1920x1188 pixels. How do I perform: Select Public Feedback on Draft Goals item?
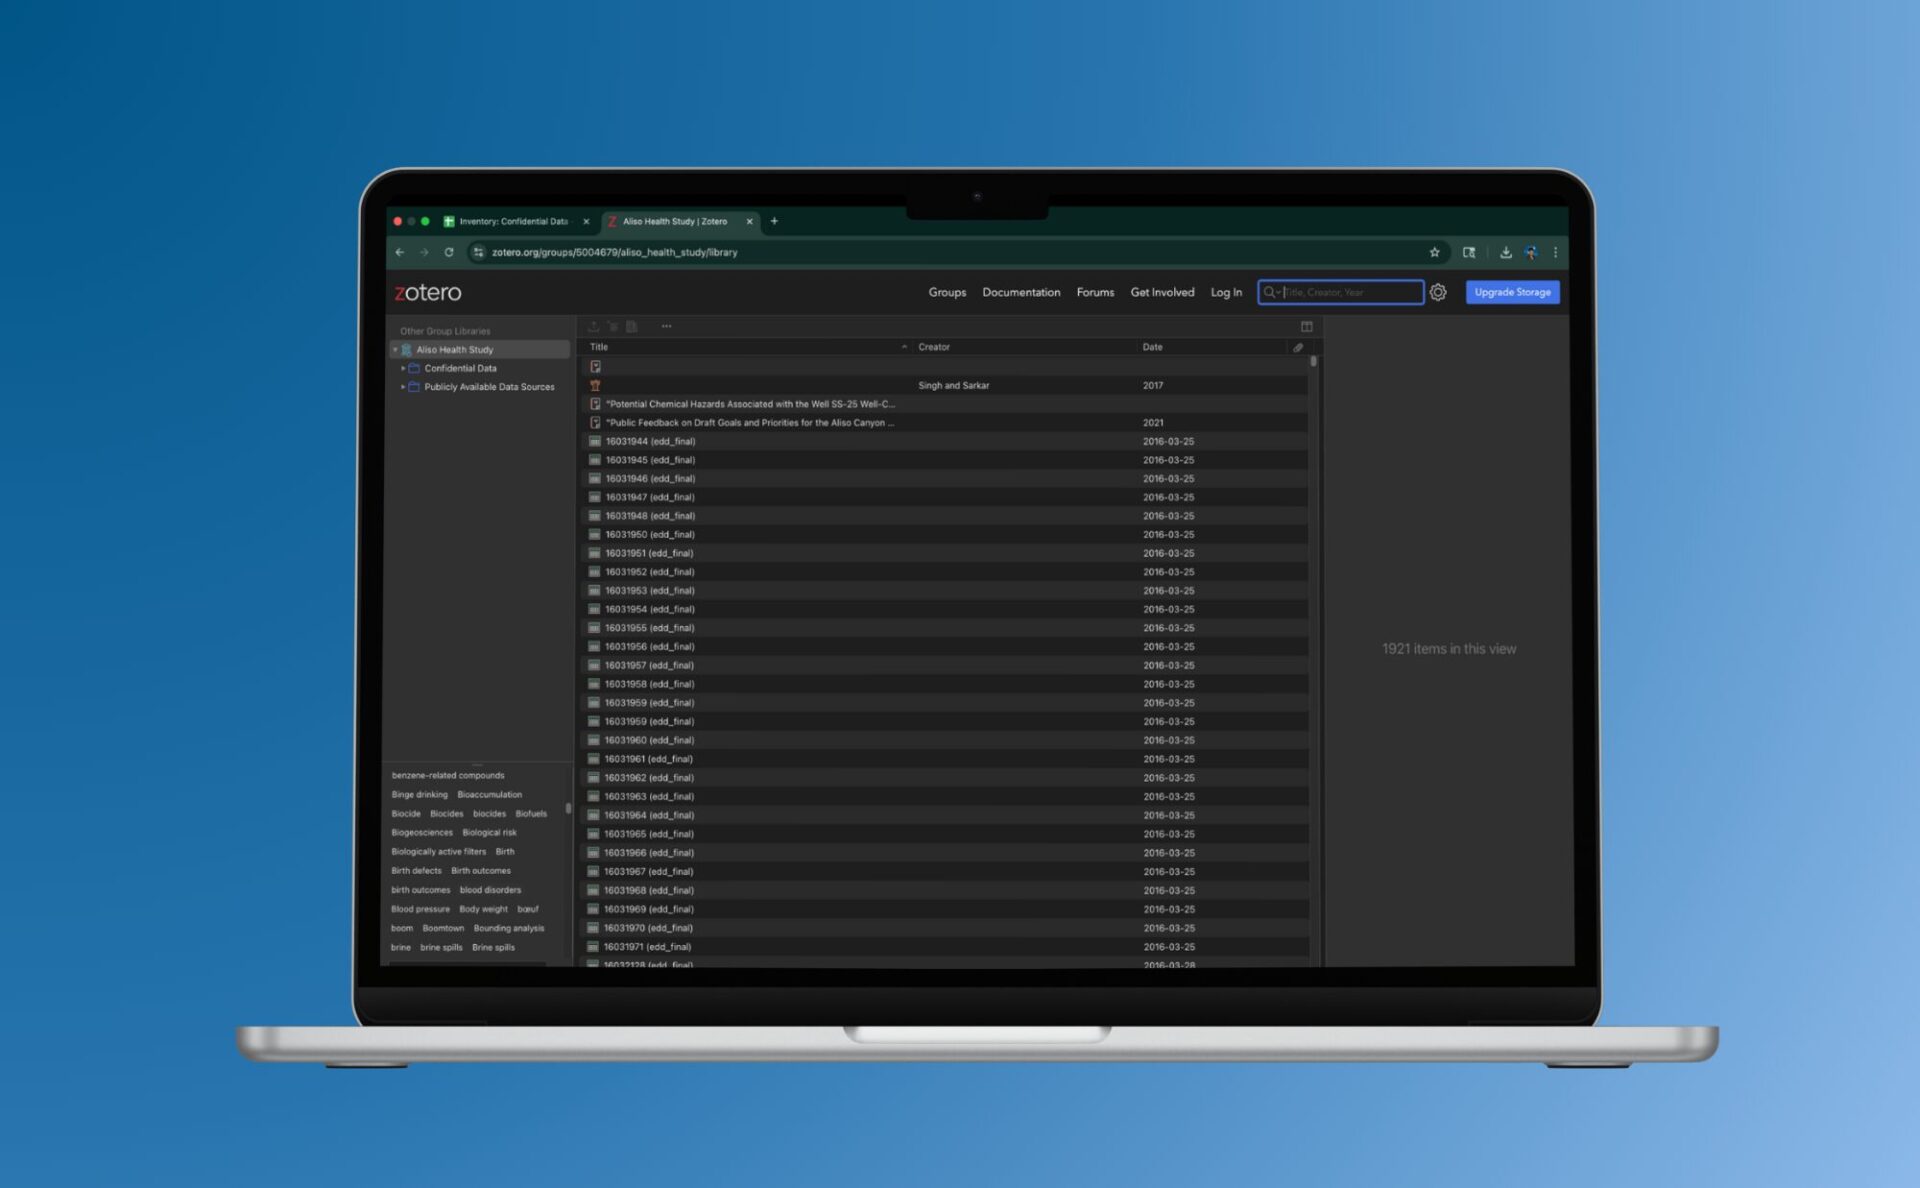(944, 423)
